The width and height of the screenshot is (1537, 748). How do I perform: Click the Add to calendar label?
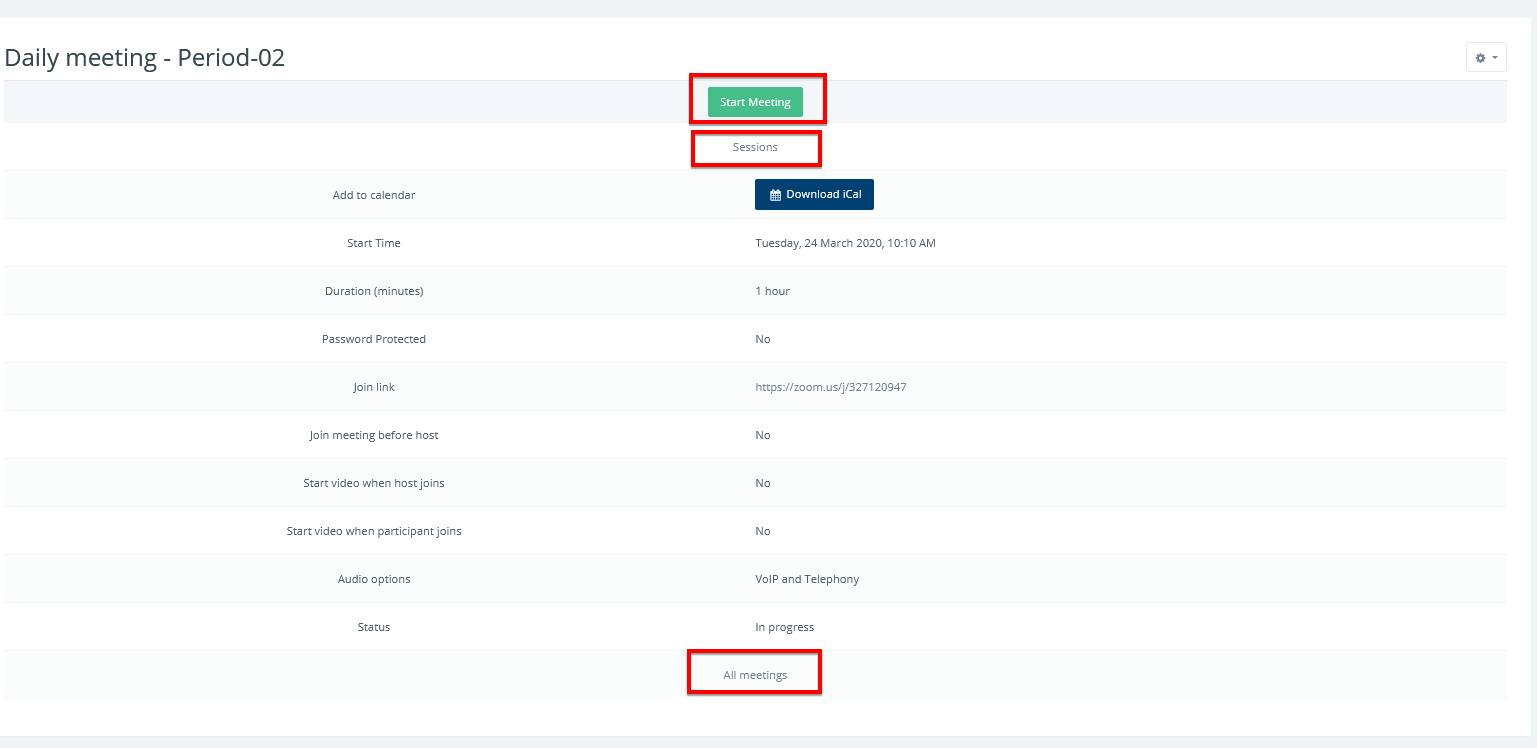pos(374,195)
